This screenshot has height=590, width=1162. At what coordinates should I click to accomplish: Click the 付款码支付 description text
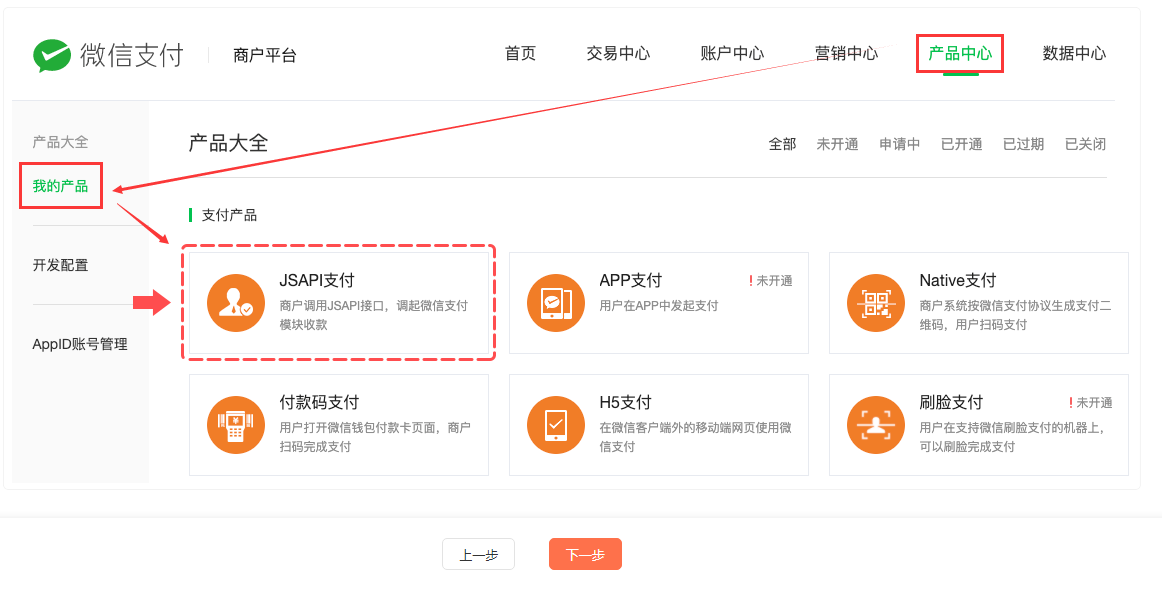pyautogui.click(x=375, y=437)
